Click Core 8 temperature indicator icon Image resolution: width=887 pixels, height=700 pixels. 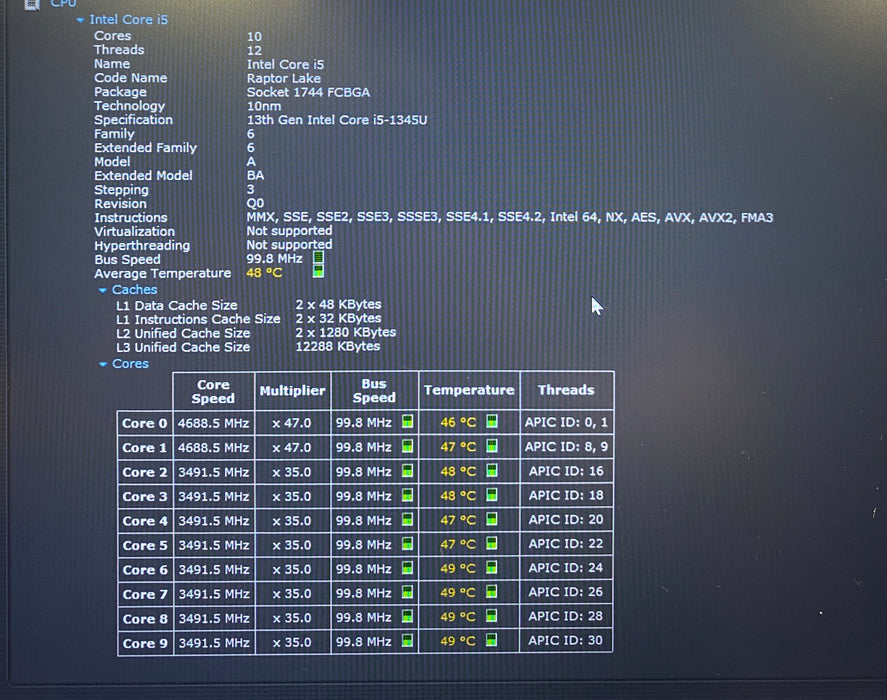[x=492, y=616]
